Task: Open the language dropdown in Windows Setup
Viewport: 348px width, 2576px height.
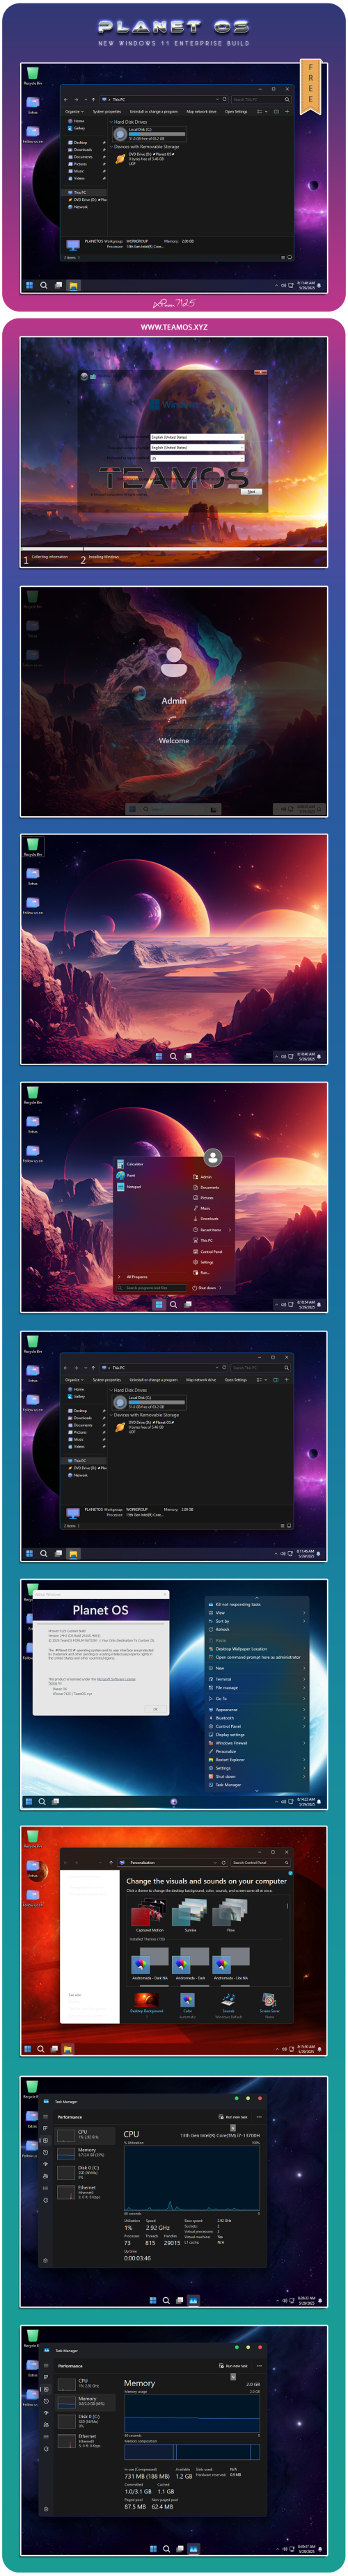Action: 197,437
